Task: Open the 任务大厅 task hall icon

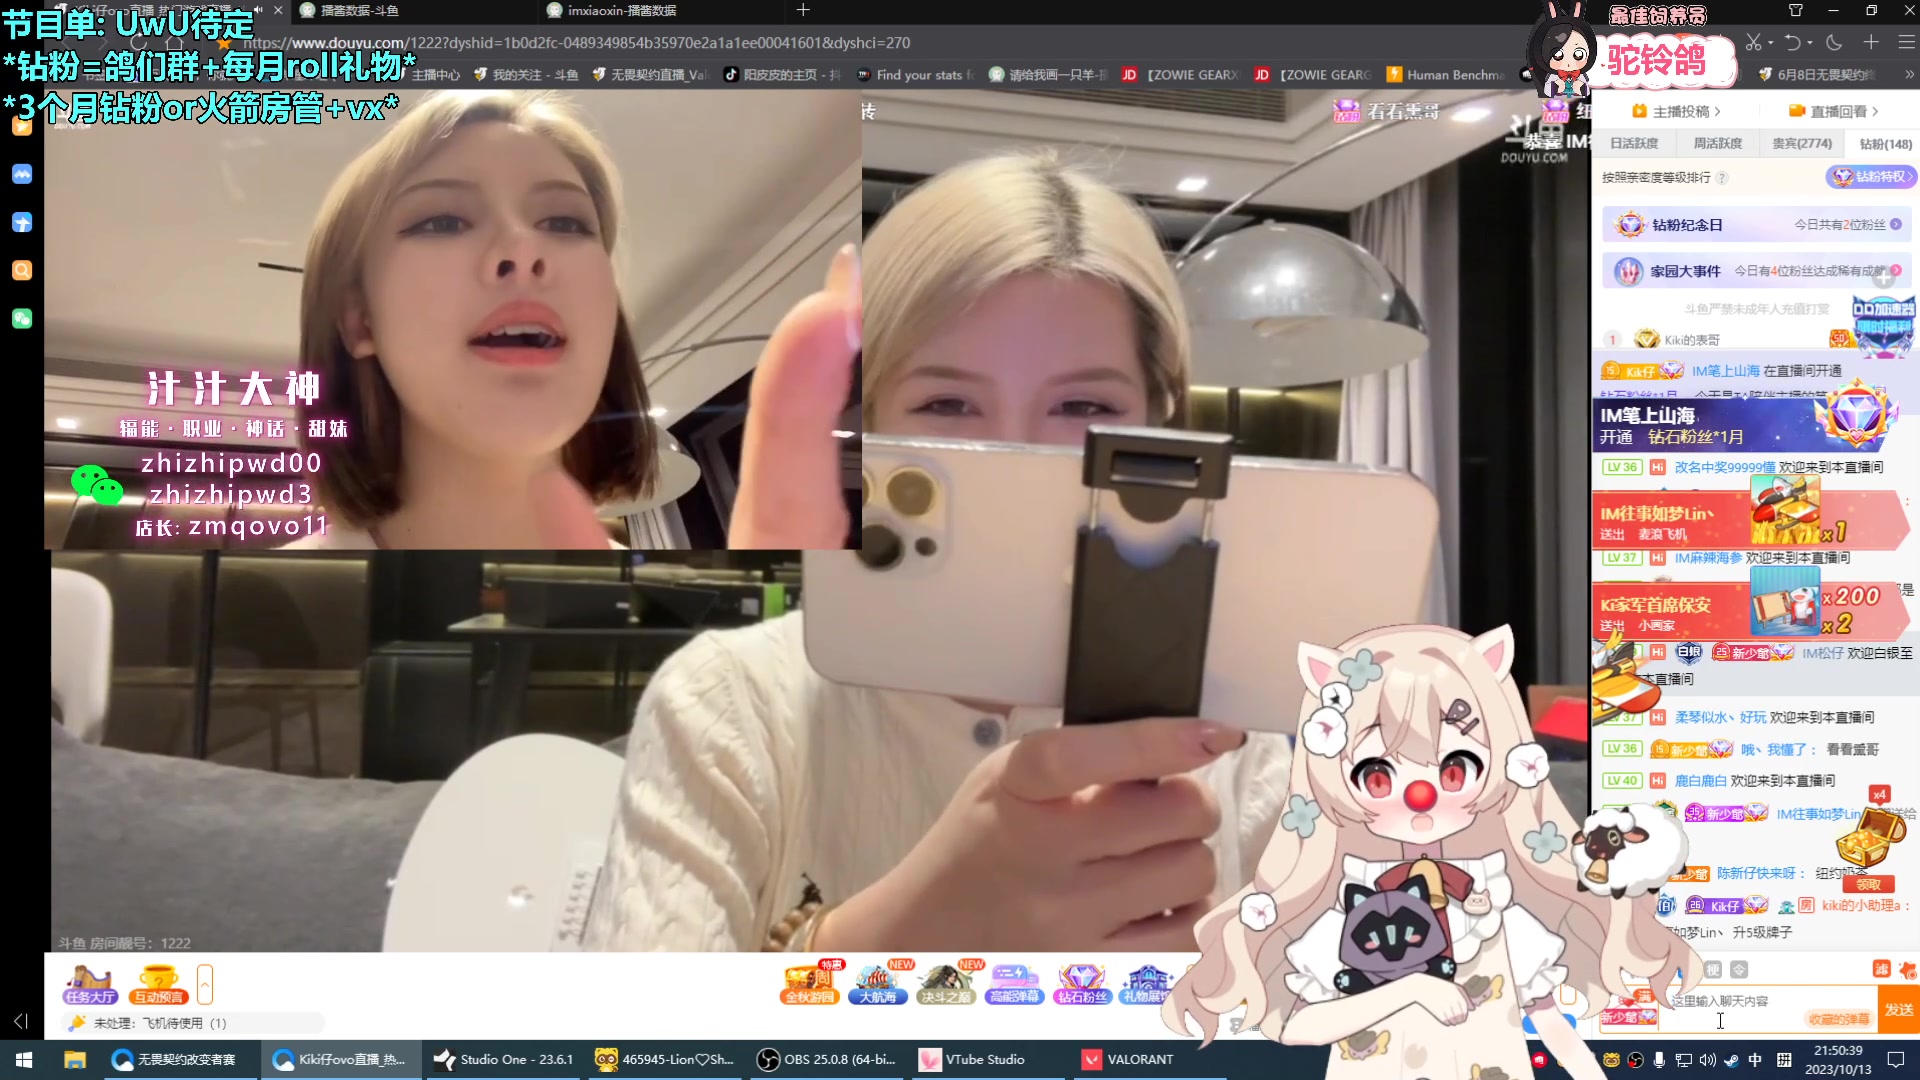Action: (x=90, y=984)
